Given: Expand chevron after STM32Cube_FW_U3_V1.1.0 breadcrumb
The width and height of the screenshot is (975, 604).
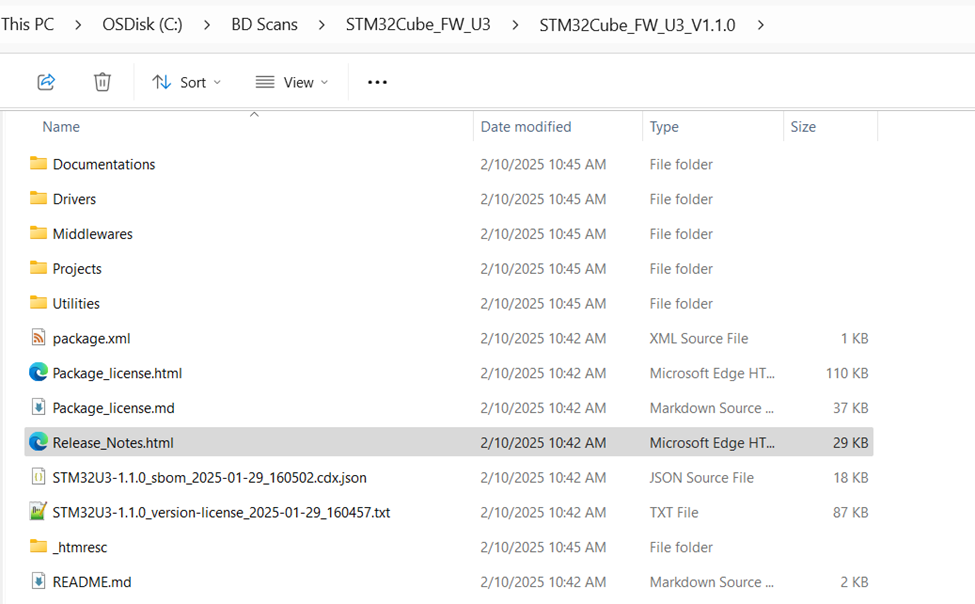Looking at the screenshot, I should [761, 25].
